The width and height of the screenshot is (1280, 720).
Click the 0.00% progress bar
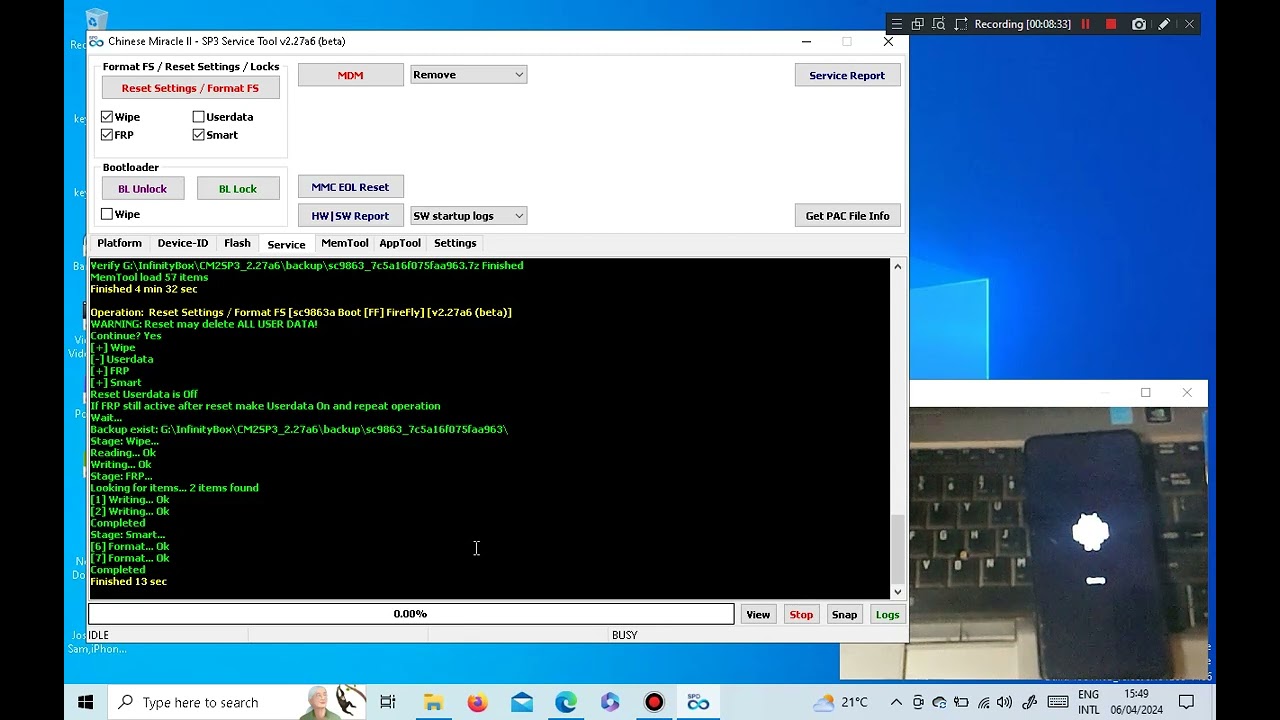pyautogui.click(x=410, y=614)
